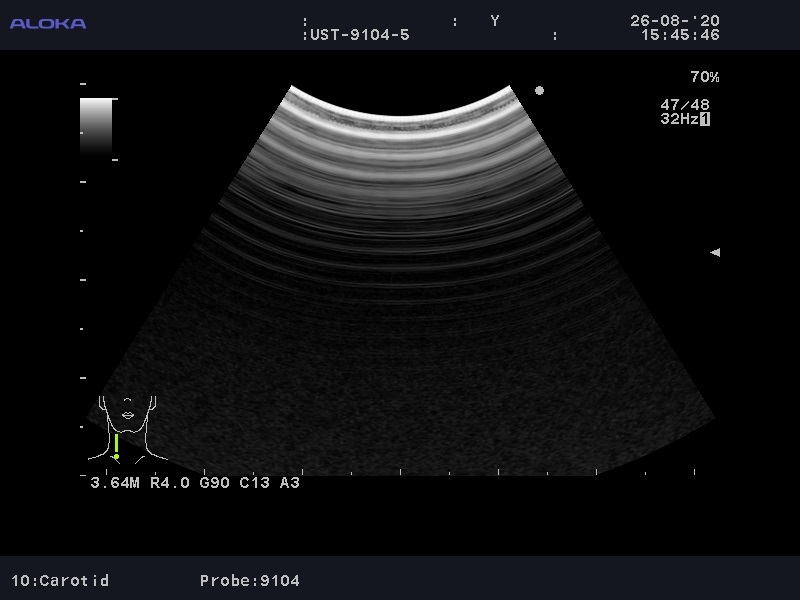The height and width of the screenshot is (600, 800).
Task: Click the 32Hz frame rate readout
Action: pyautogui.click(x=678, y=119)
